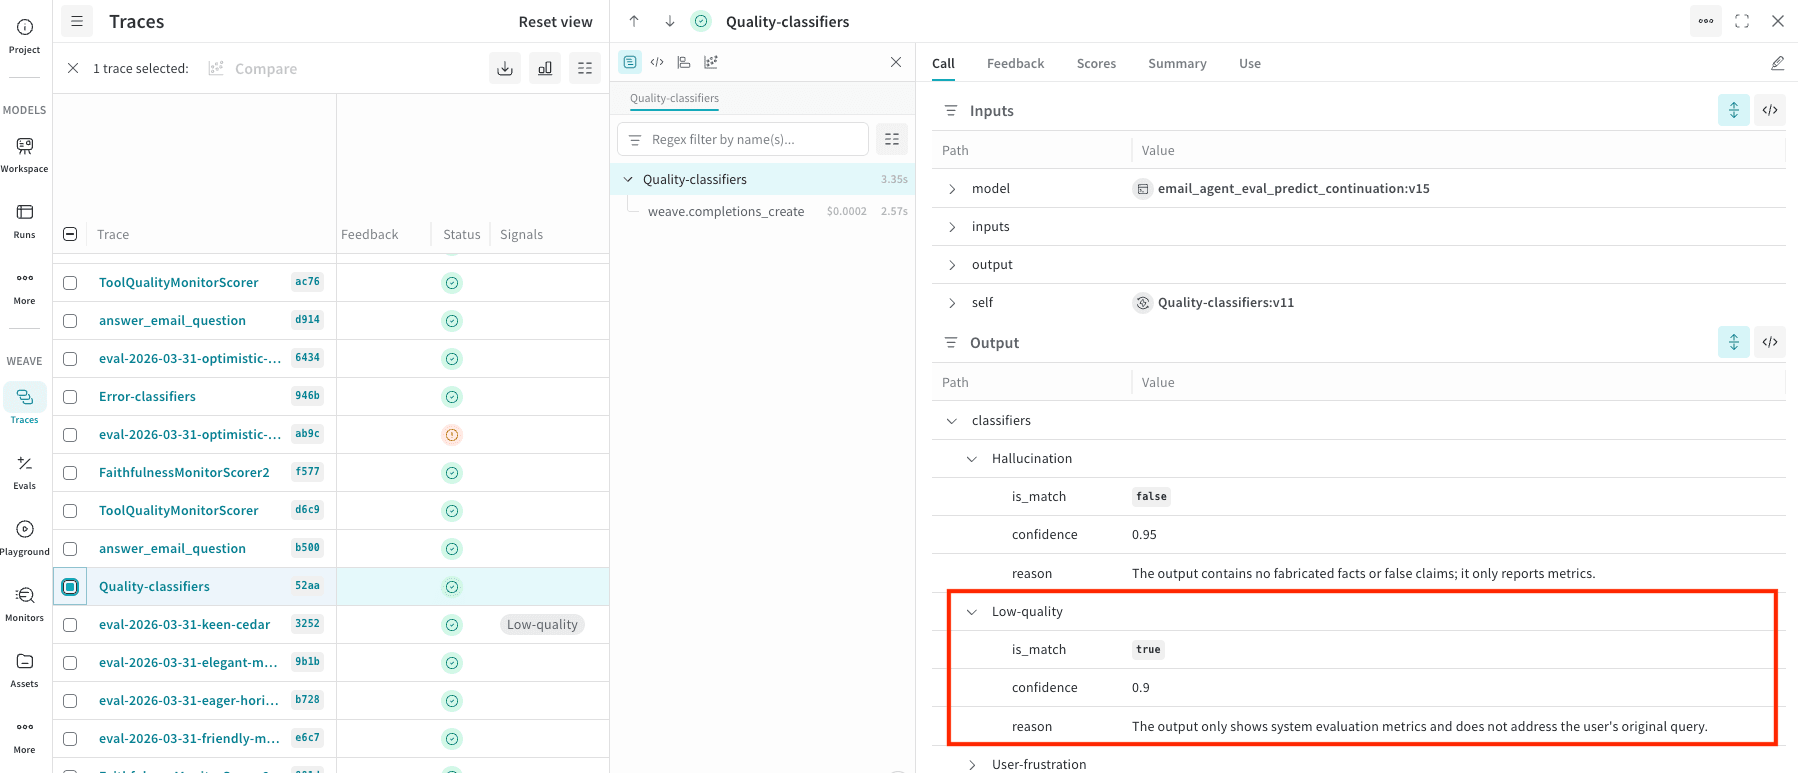The image size is (1798, 773).
Task: Collapse Quality-classifiers in the trace tree
Action: [x=628, y=179]
